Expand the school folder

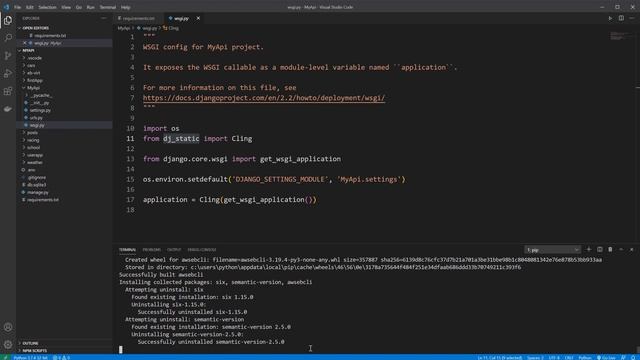click(31, 147)
